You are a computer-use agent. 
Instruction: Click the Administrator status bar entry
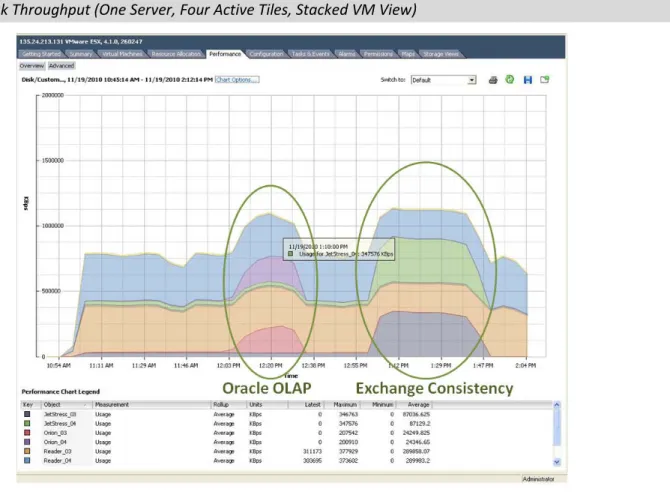538,479
